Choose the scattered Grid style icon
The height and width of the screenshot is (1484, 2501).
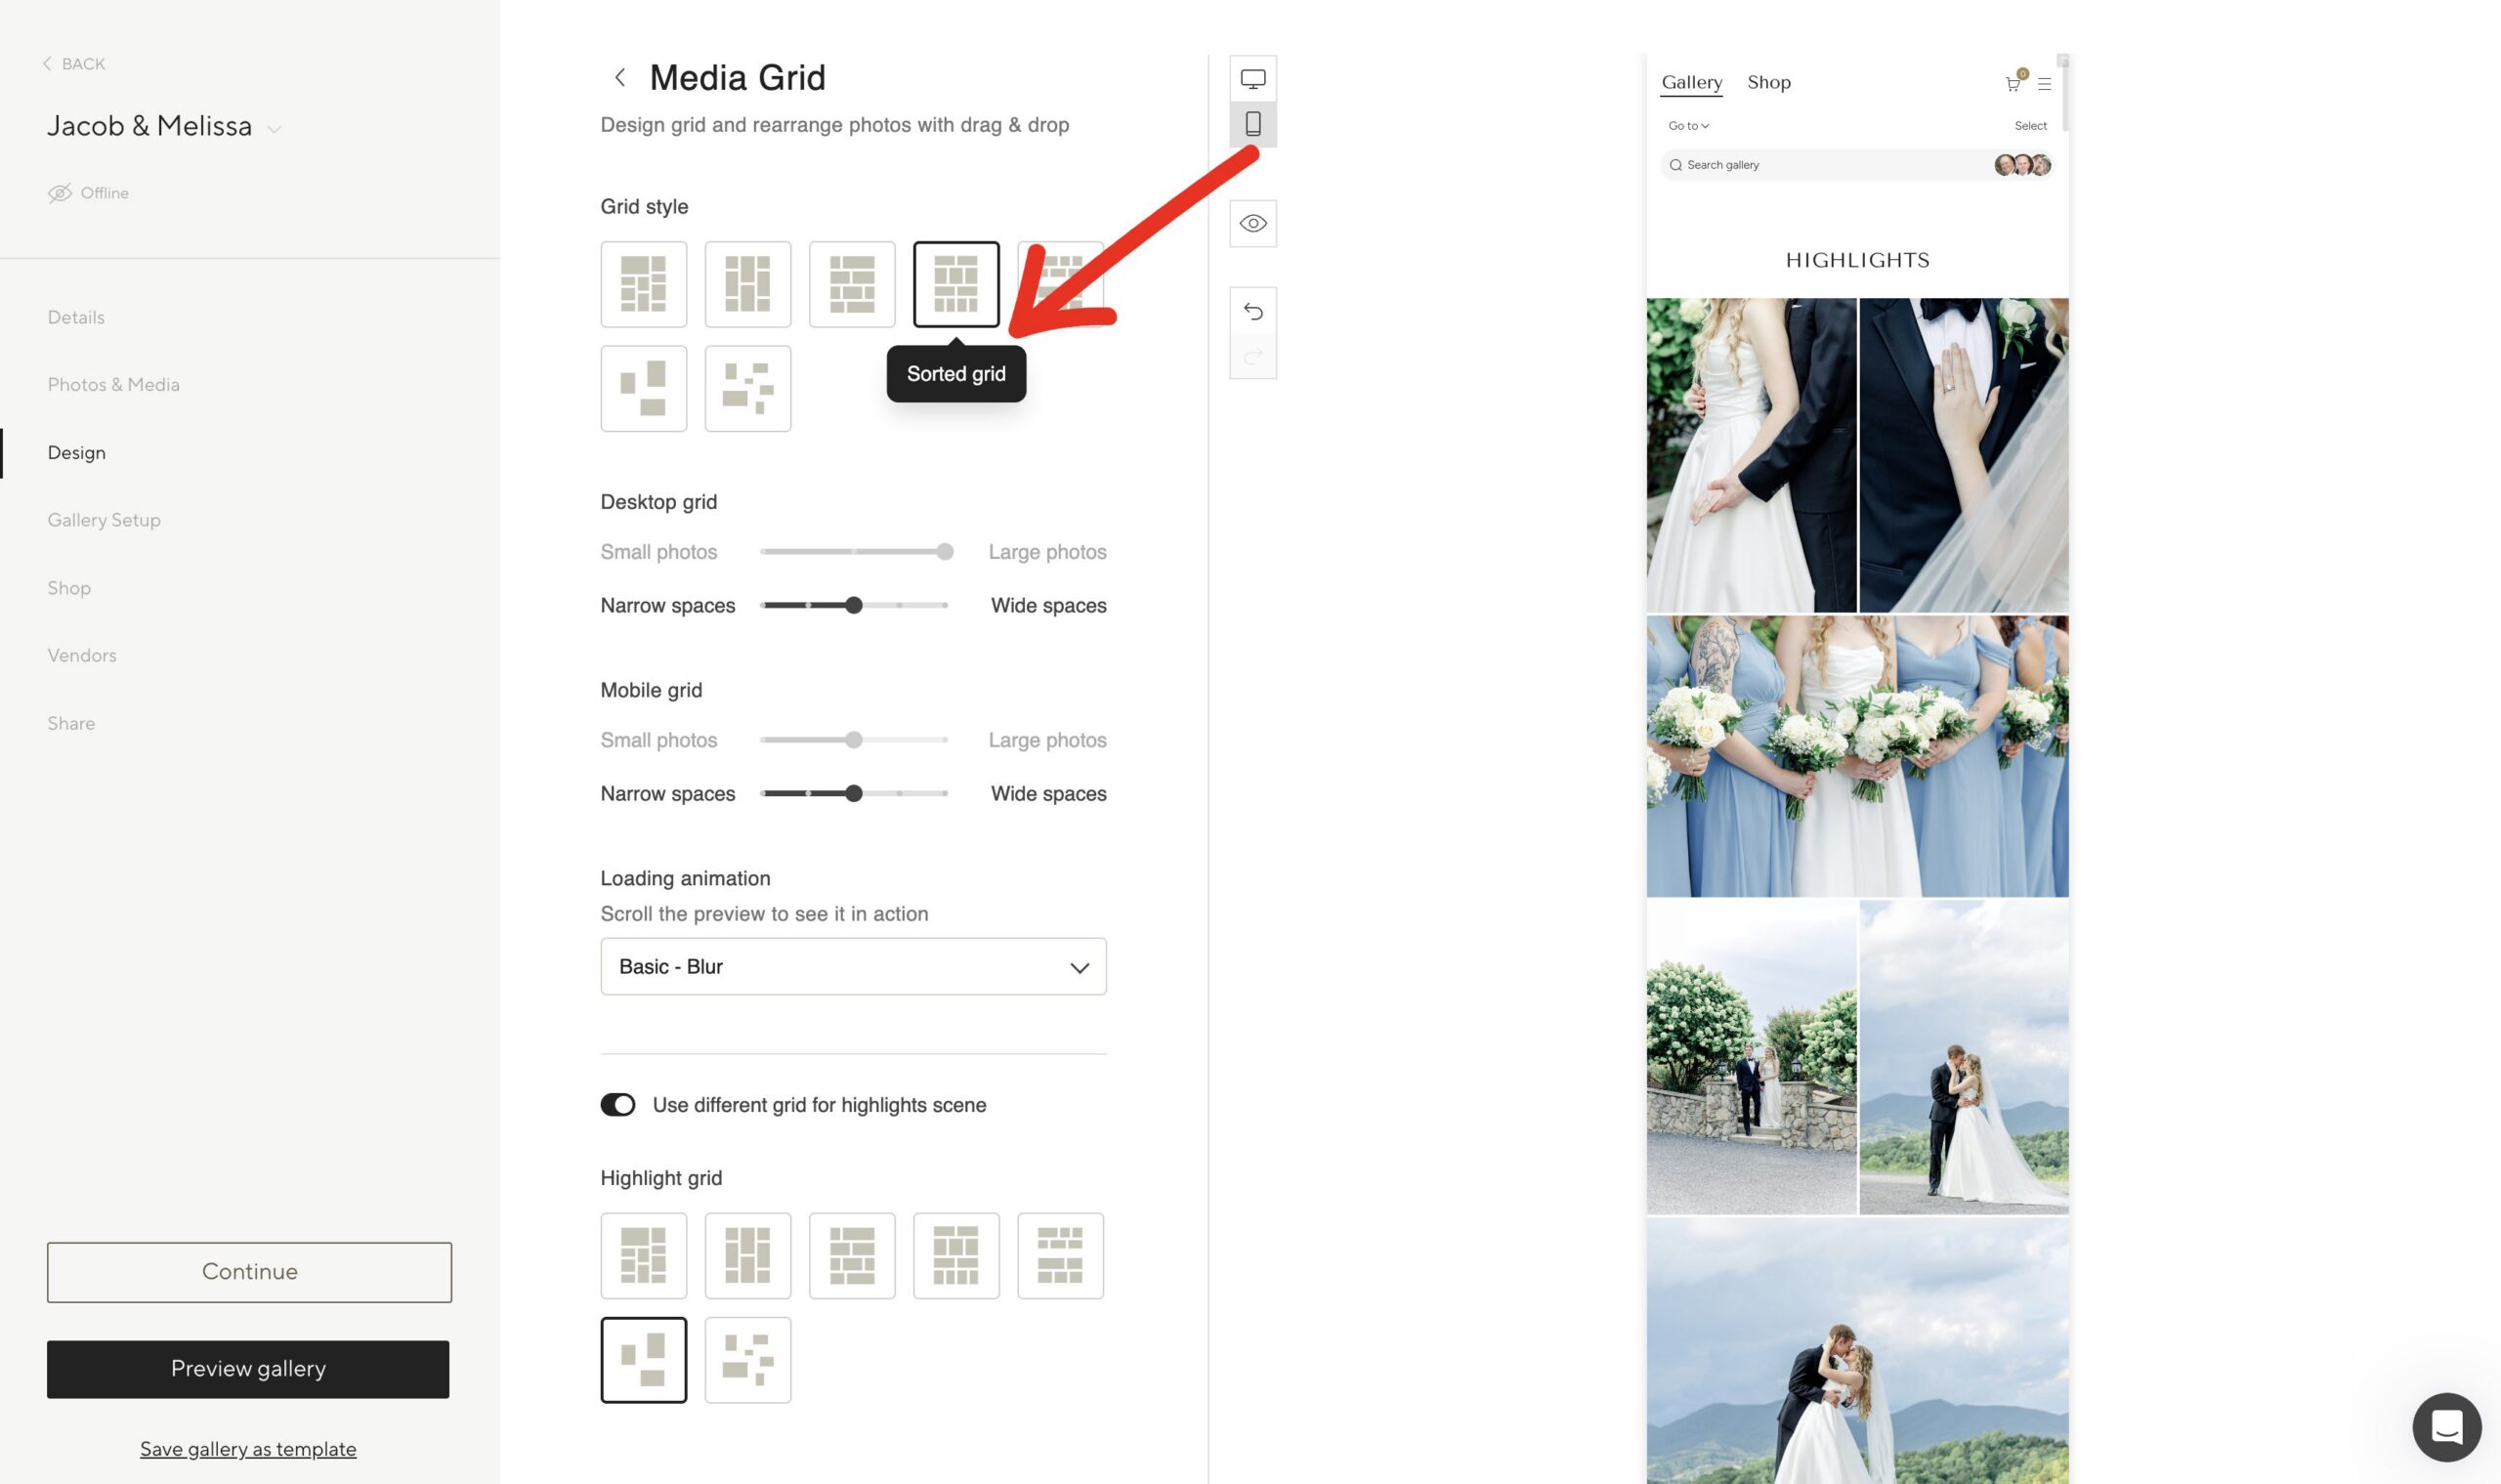pos(747,388)
